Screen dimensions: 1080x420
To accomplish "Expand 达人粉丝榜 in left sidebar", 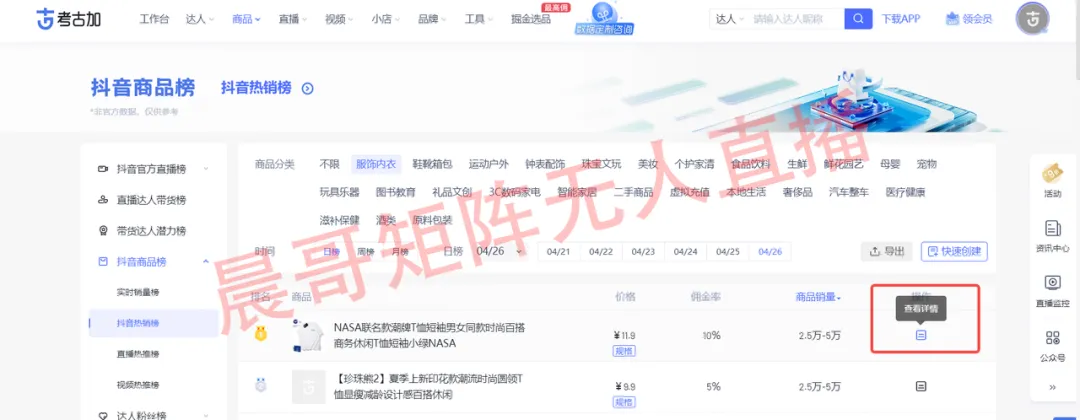I will coord(153,415).
